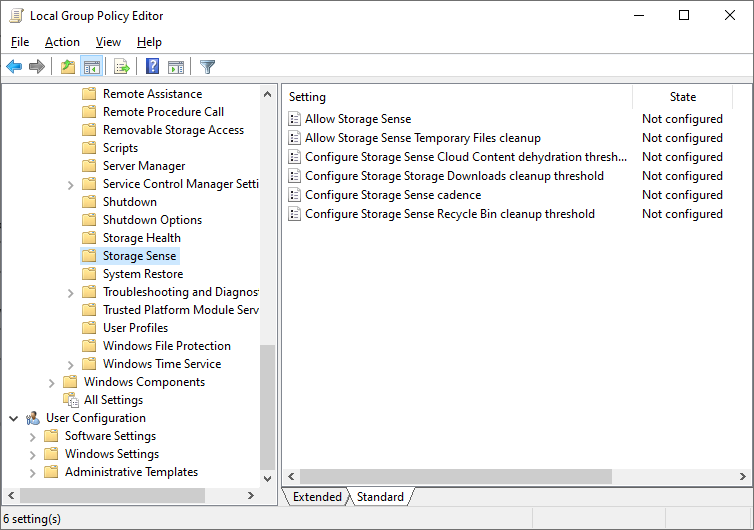Toggle Show/Hide Console Tree icon
This screenshot has height=530, width=754.
click(91, 66)
